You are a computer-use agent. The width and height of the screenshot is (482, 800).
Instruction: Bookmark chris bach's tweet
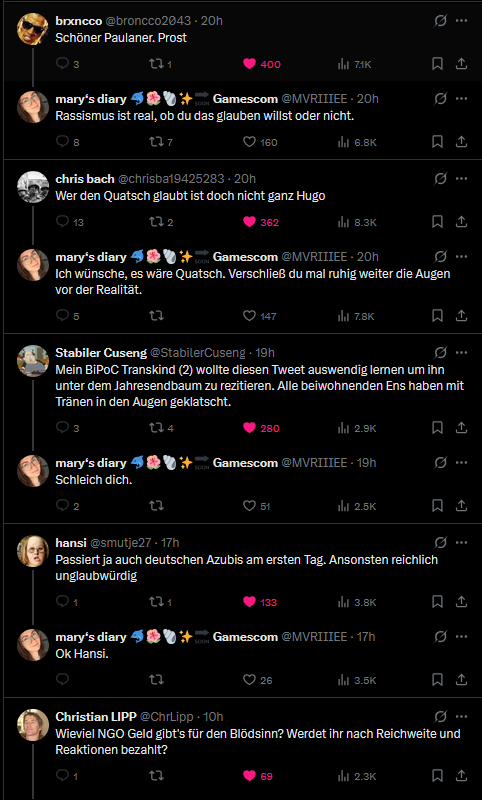(437, 222)
